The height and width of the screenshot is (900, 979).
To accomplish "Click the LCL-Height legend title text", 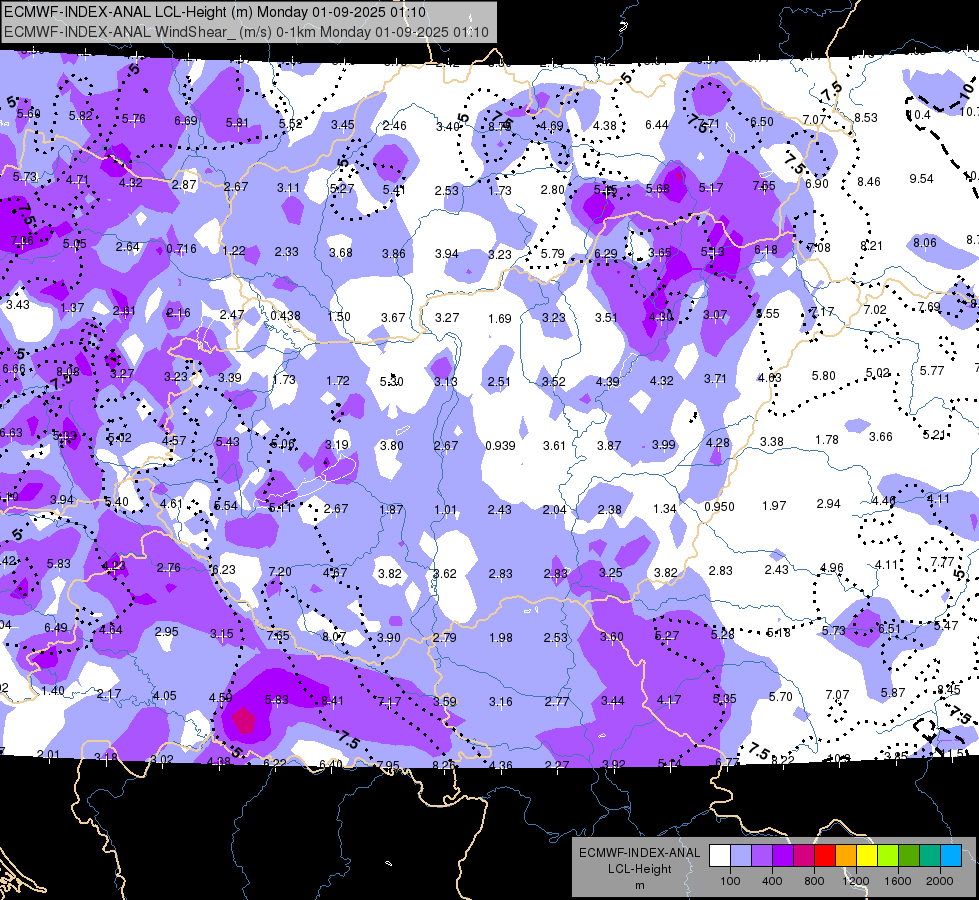I will (x=639, y=869).
